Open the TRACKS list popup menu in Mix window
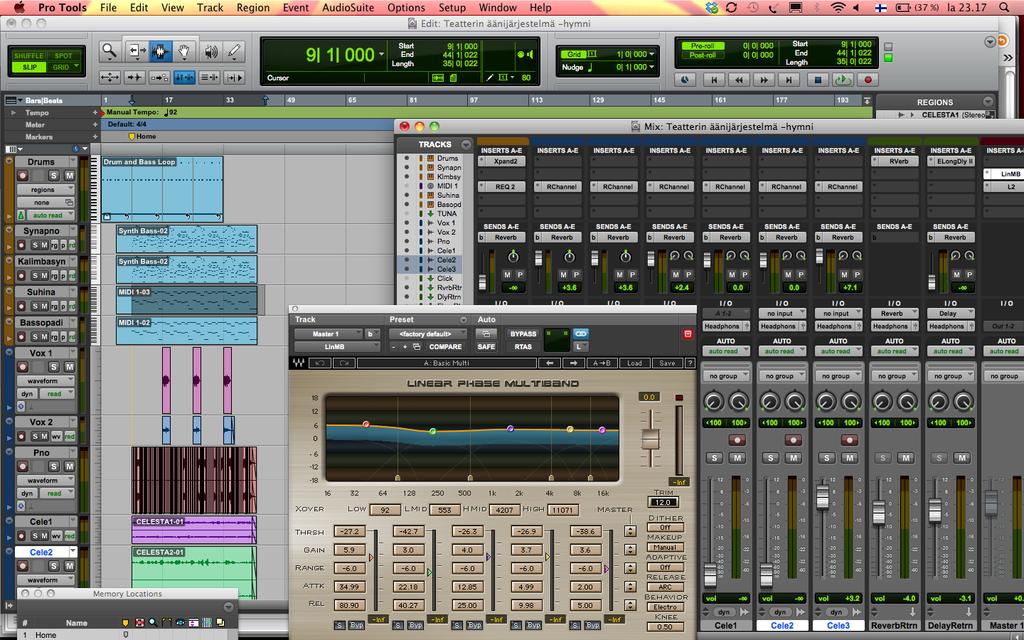The width and height of the screenshot is (1024, 640). pyautogui.click(x=466, y=144)
